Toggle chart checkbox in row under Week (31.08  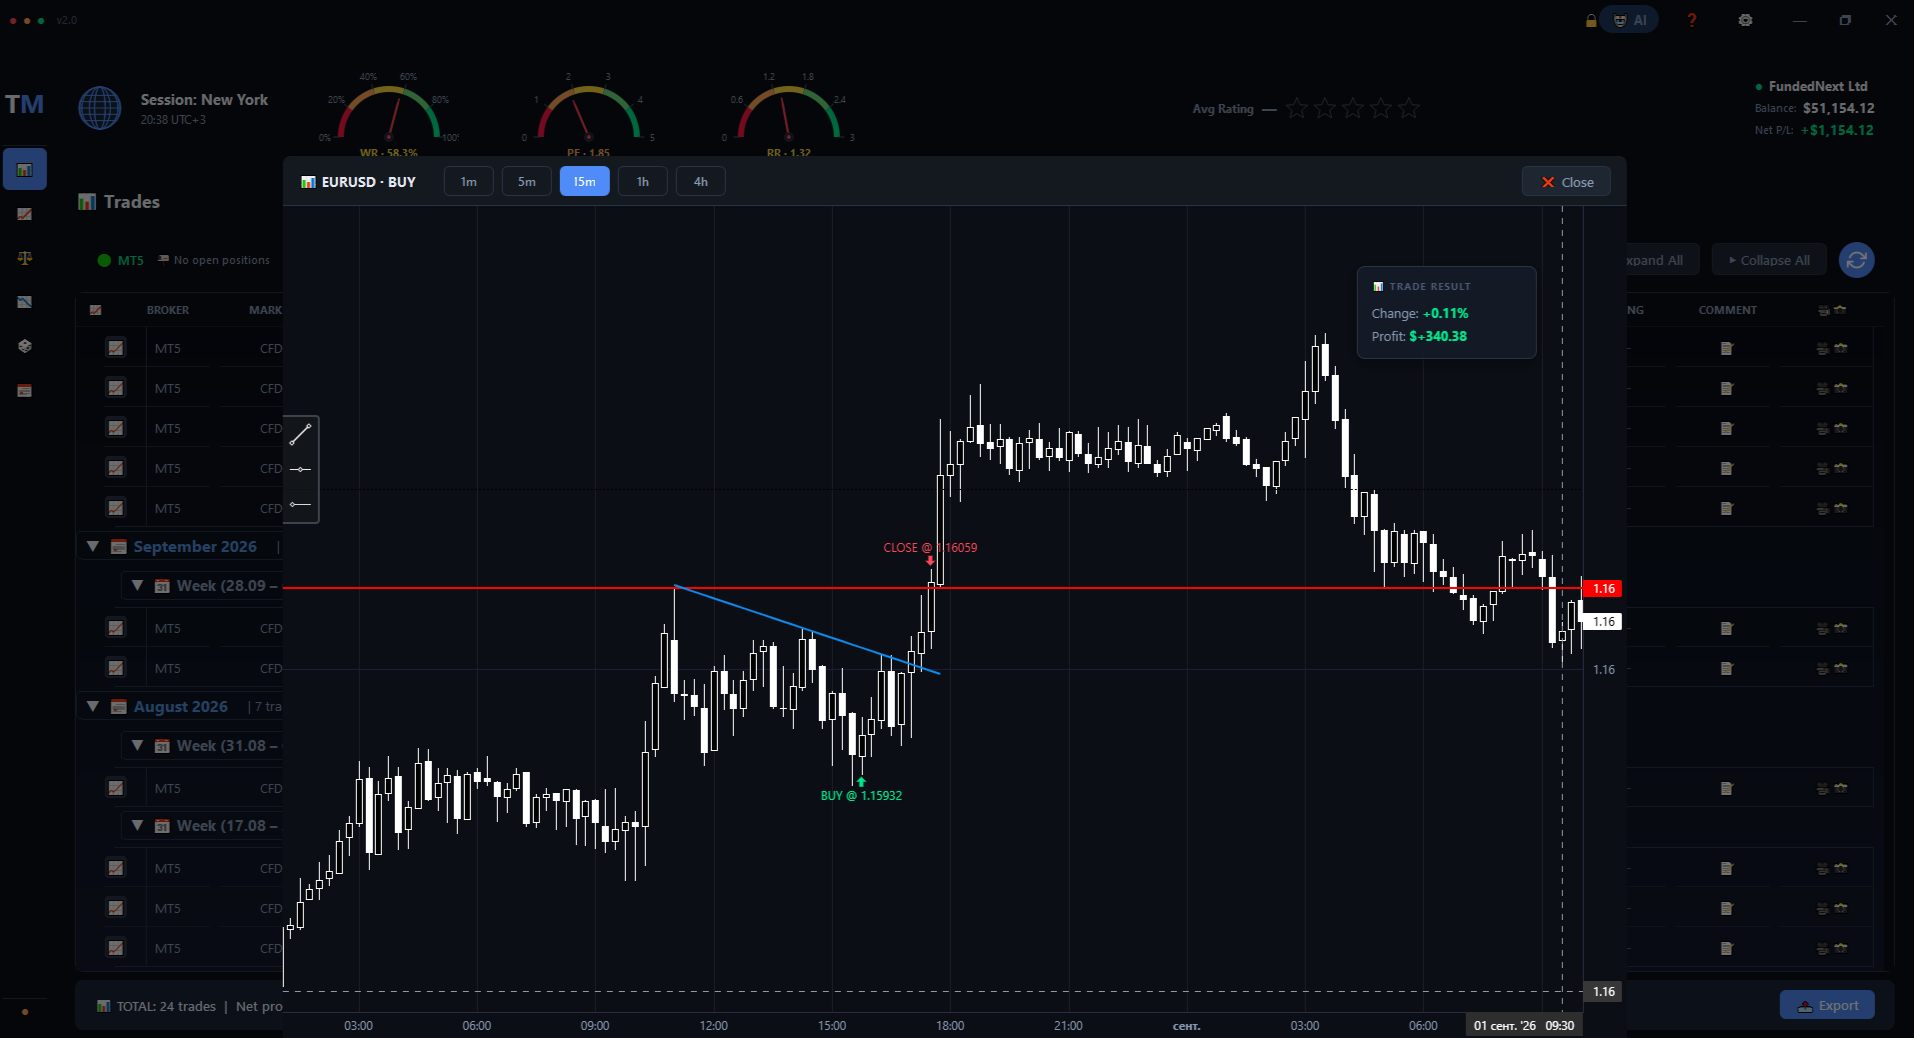click(x=116, y=788)
